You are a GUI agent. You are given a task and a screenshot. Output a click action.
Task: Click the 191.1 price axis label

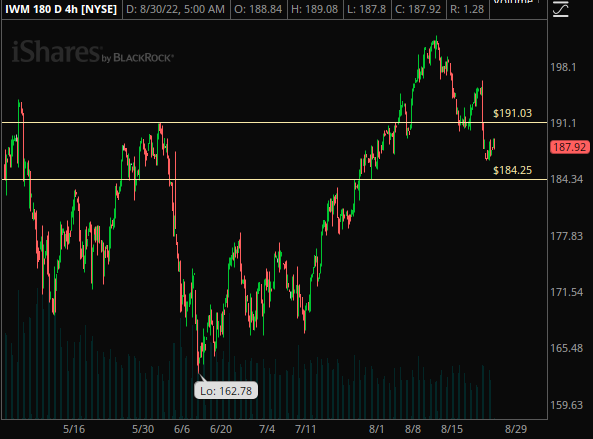click(563, 123)
